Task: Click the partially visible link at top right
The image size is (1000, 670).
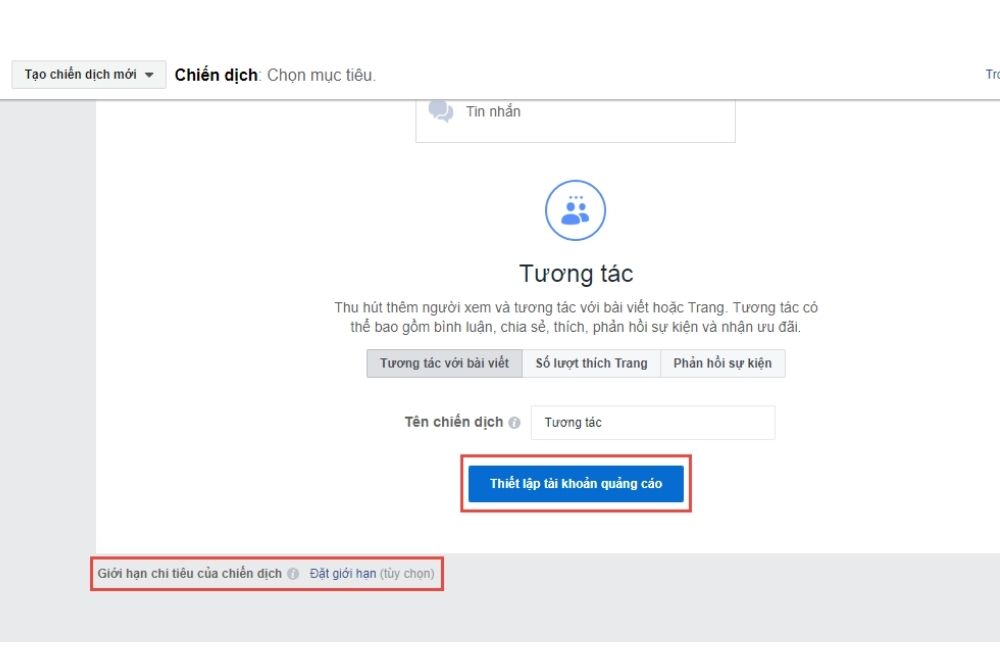Action: (992, 75)
